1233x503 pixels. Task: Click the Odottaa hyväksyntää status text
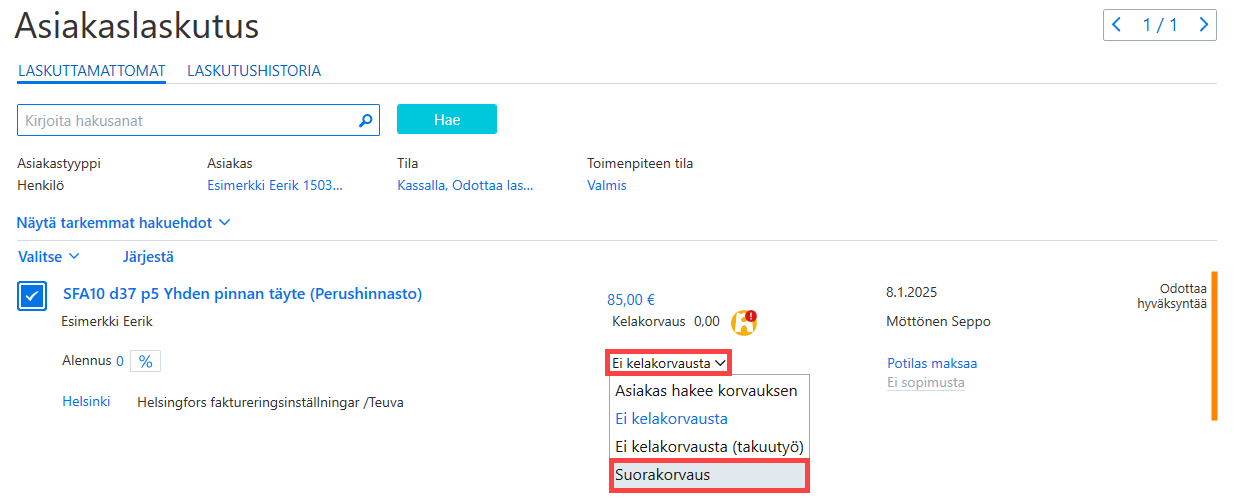coord(1172,295)
